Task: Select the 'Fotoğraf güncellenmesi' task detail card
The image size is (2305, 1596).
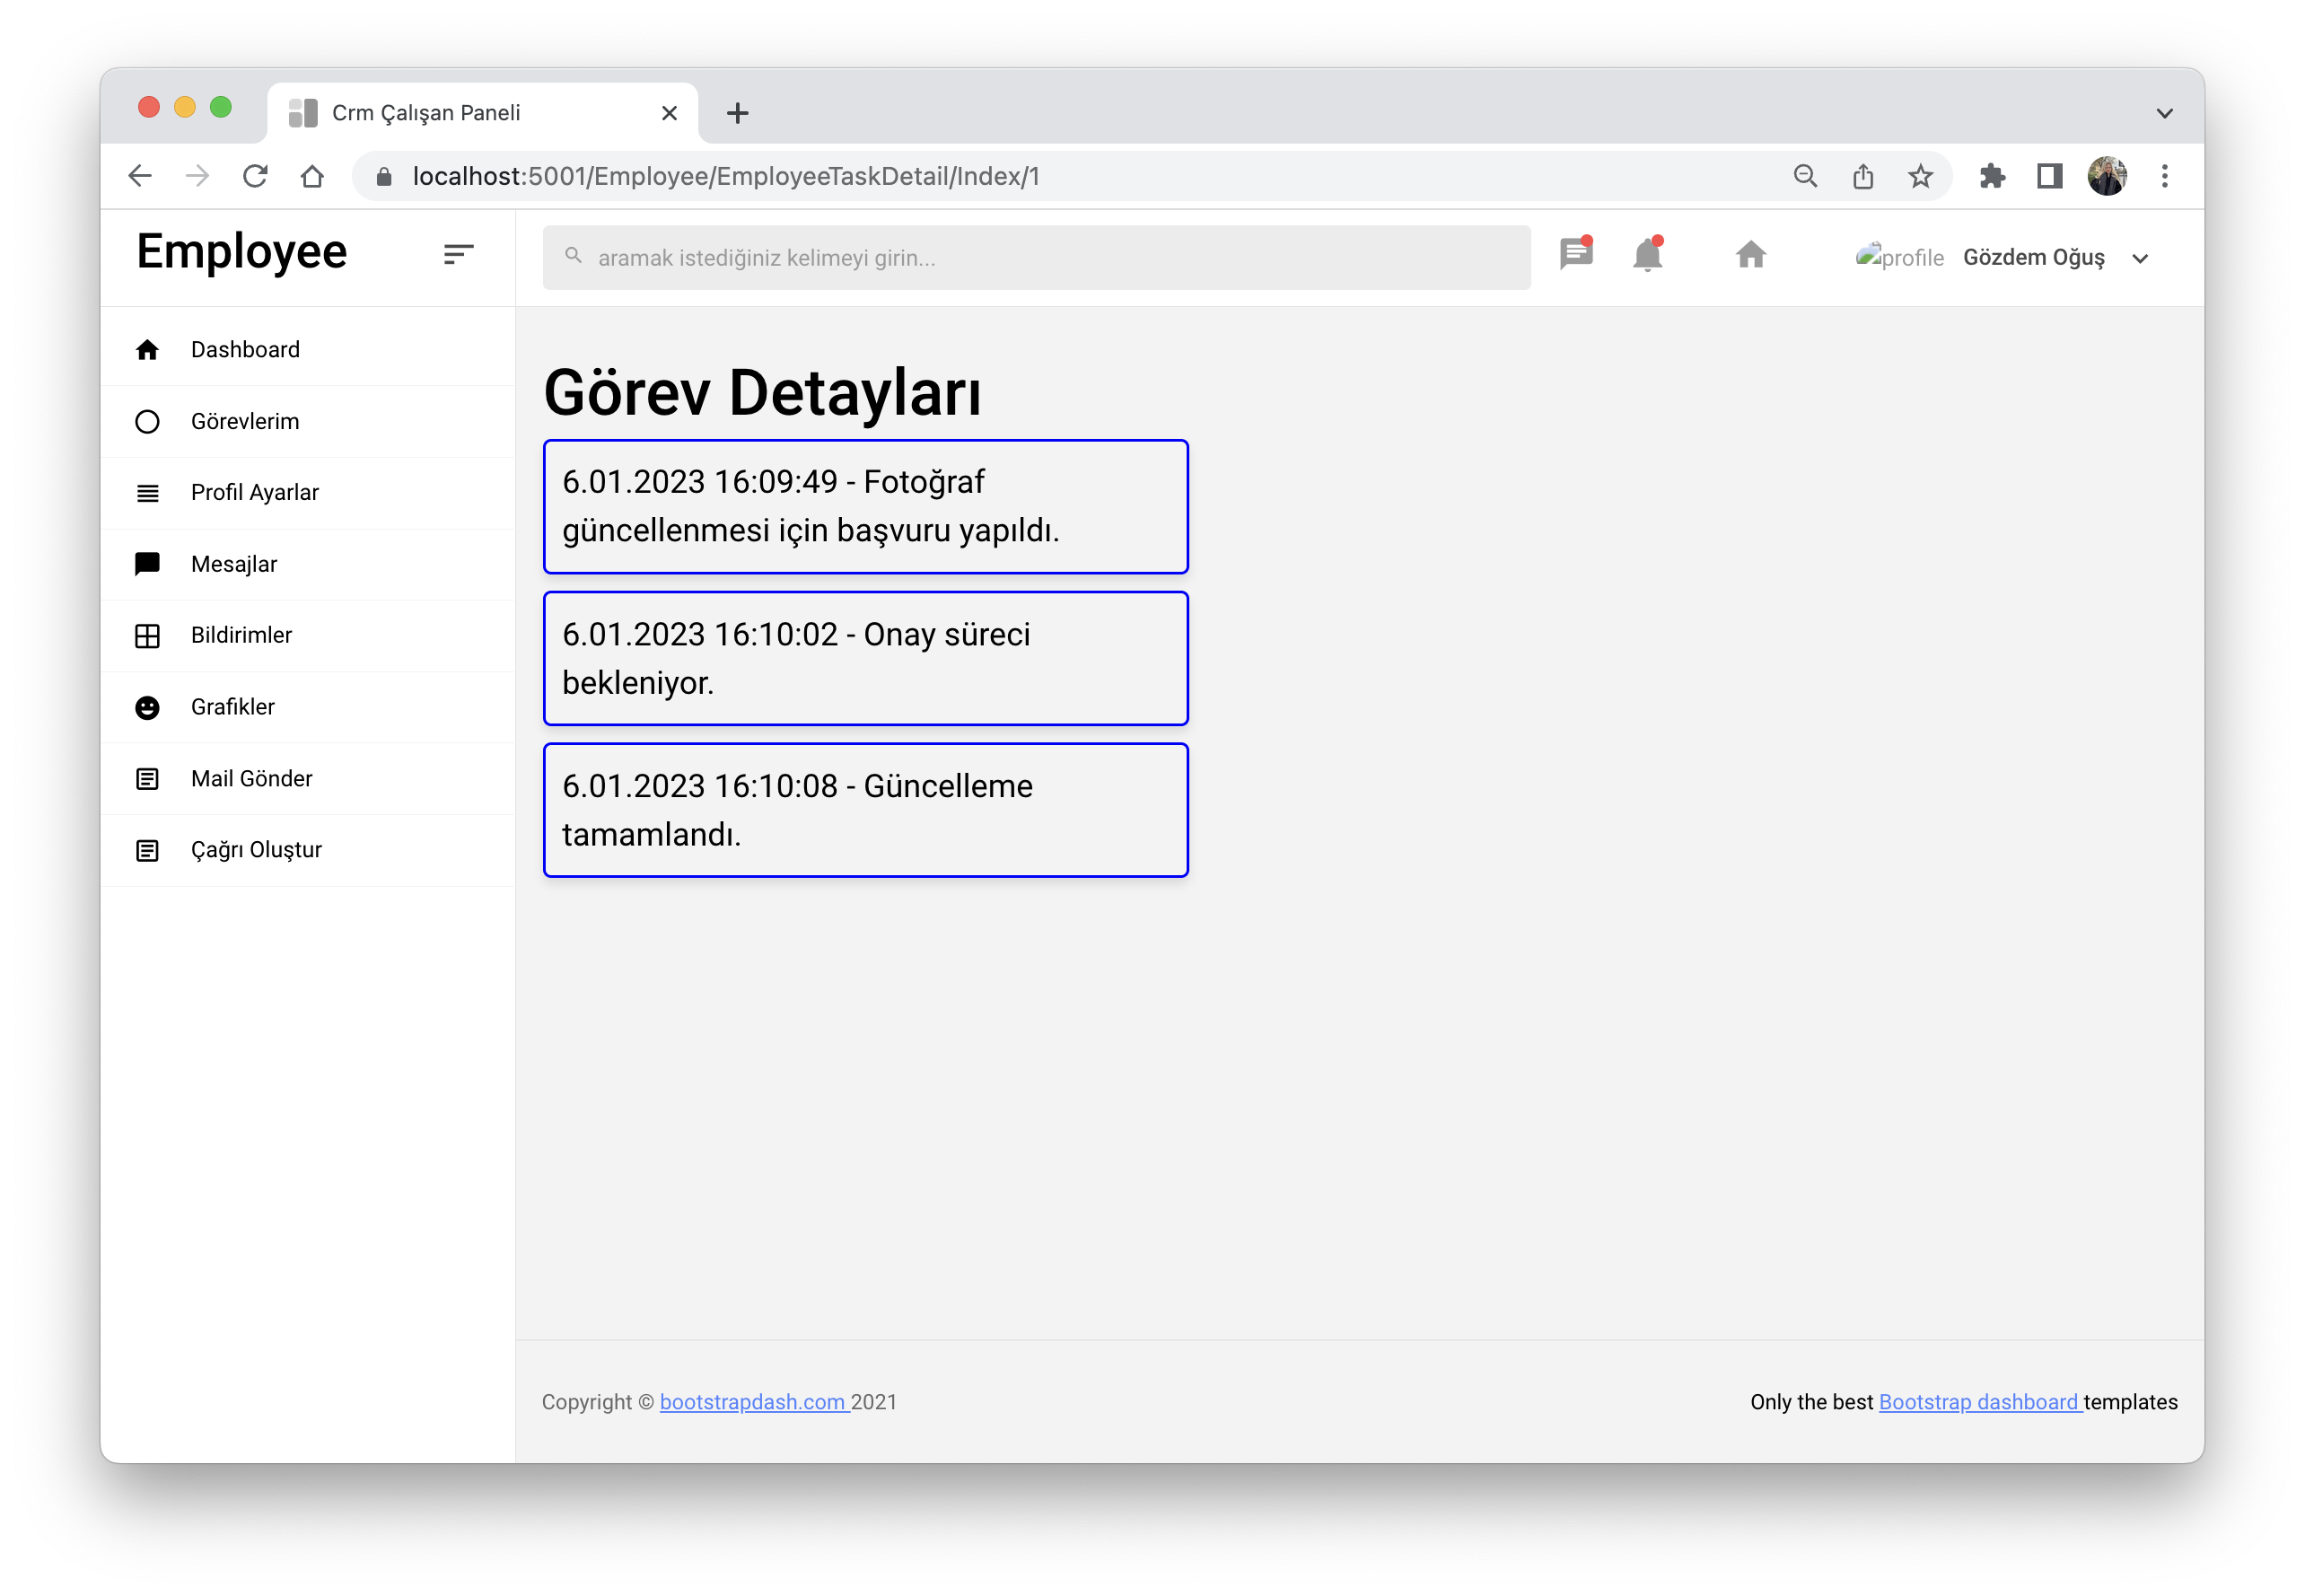Action: (x=865, y=506)
